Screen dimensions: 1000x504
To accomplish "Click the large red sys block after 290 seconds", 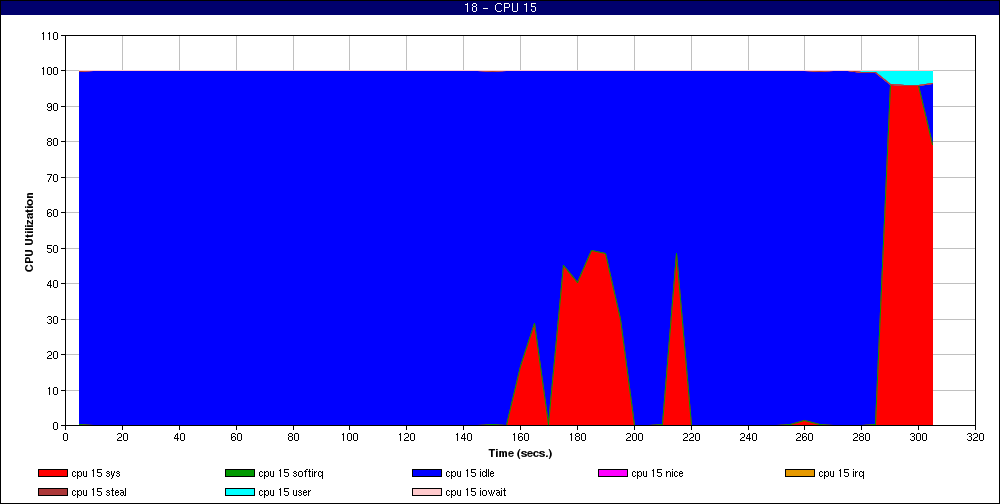I will pos(906,255).
